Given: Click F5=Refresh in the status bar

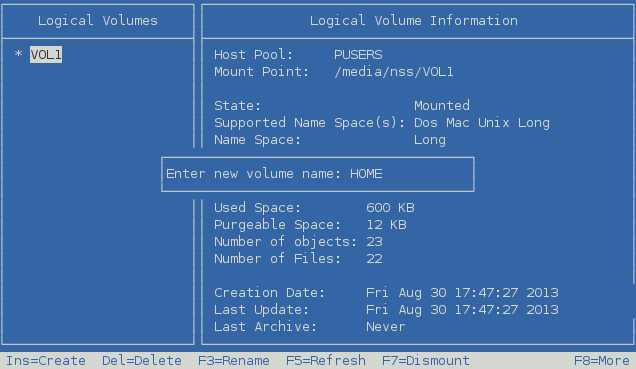Looking at the screenshot, I should point(326,360).
